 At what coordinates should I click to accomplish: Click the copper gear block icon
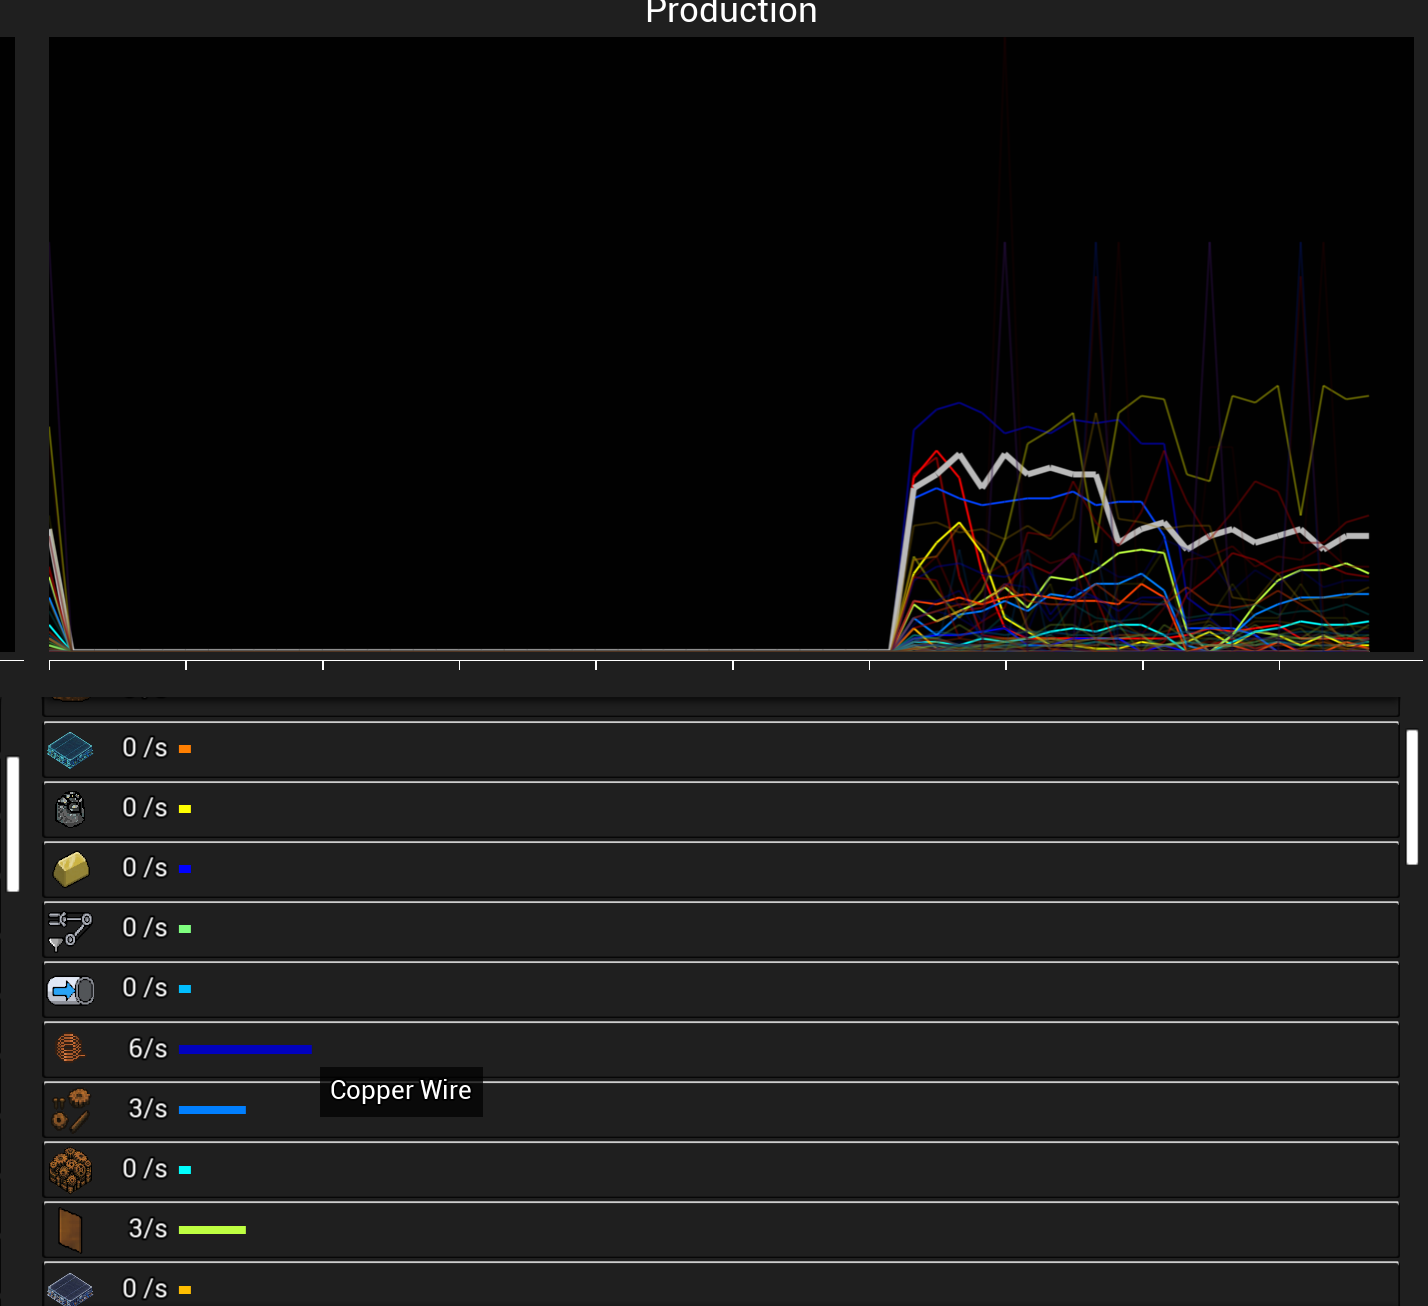70,1169
